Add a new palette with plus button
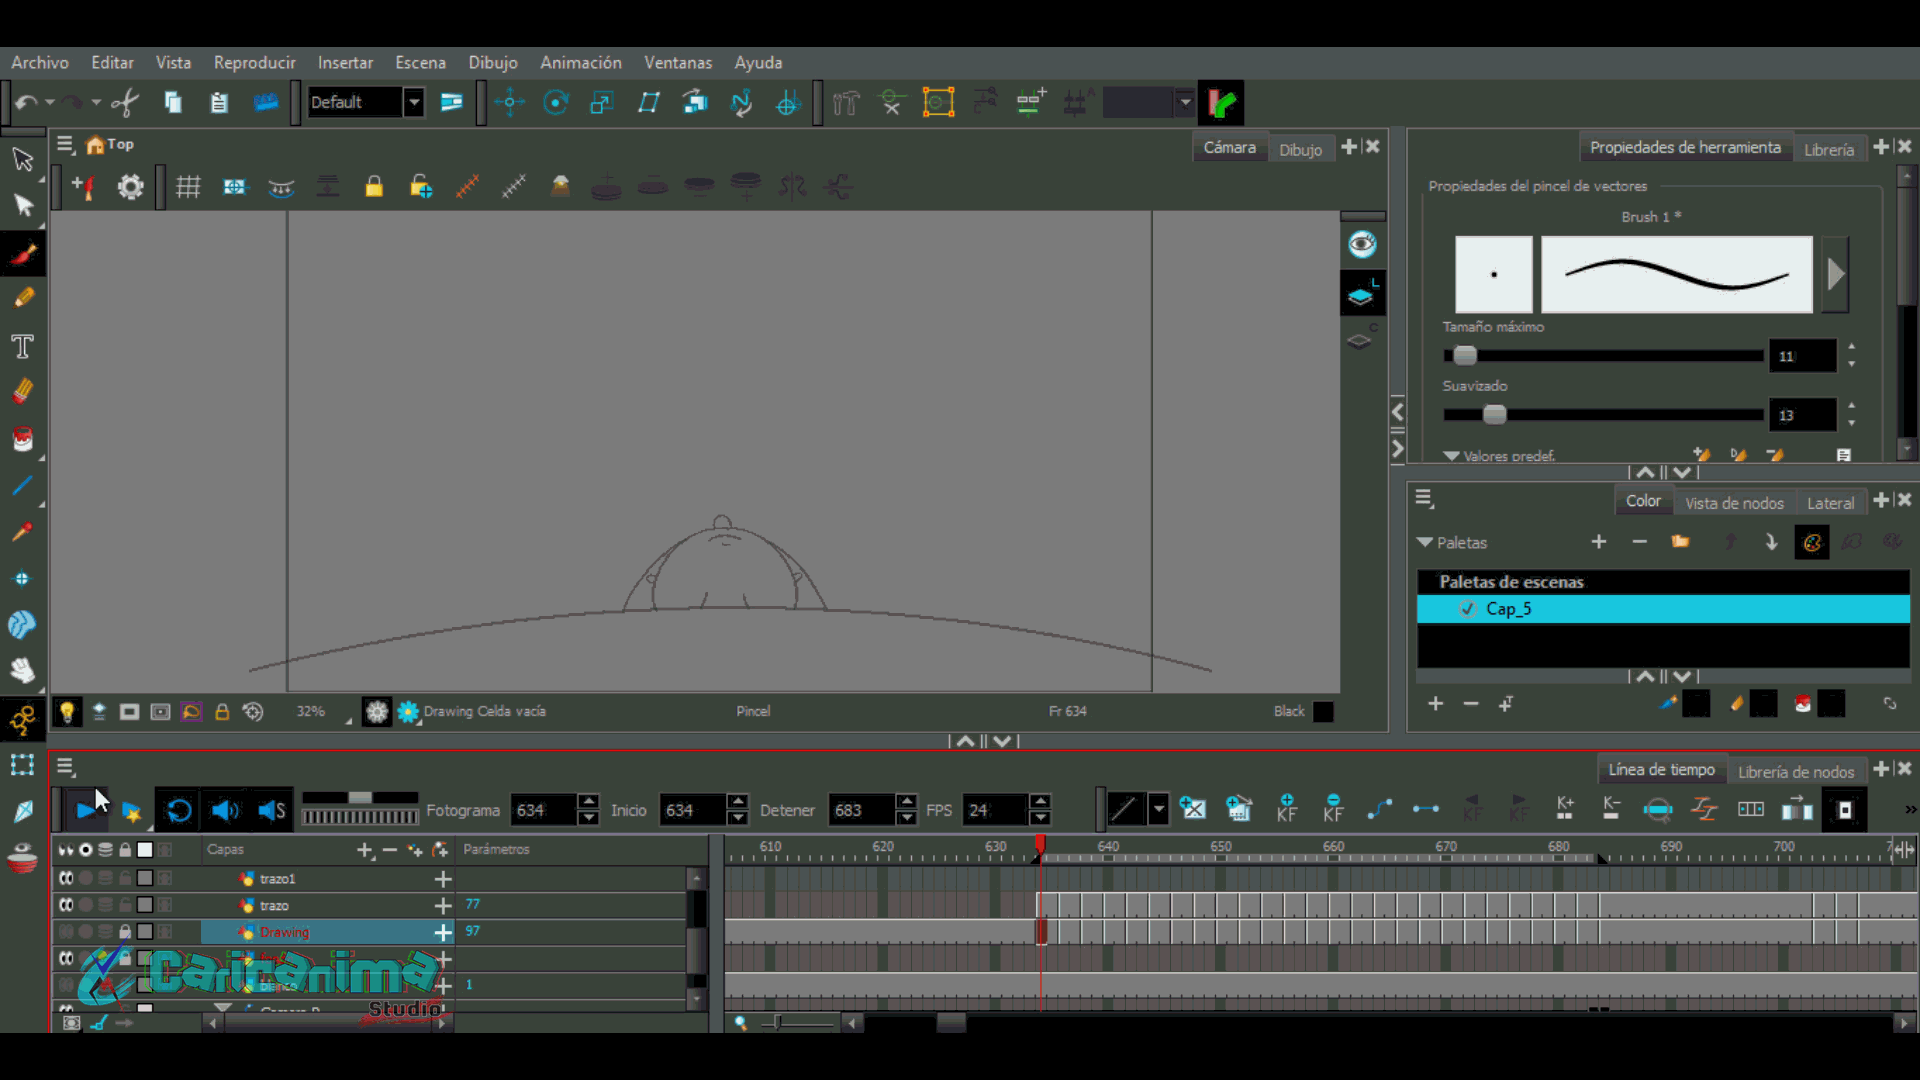 point(1599,541)
